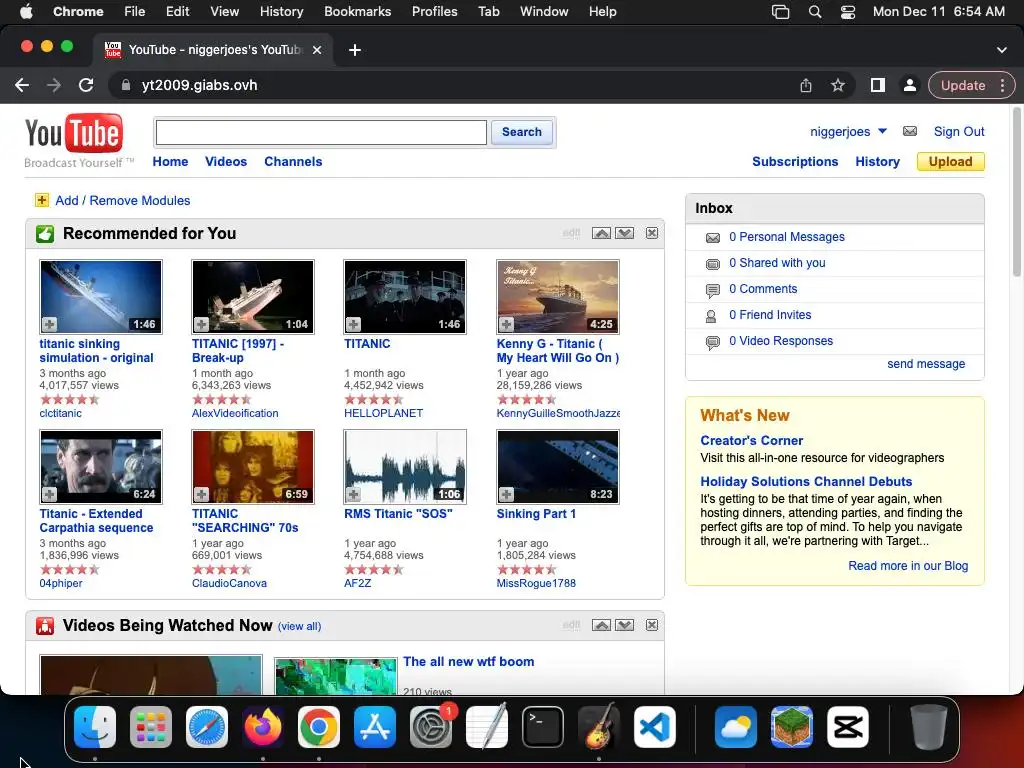1024x768 pixels.
Task: Open the Profiles menu
Action: click(434, 11)
